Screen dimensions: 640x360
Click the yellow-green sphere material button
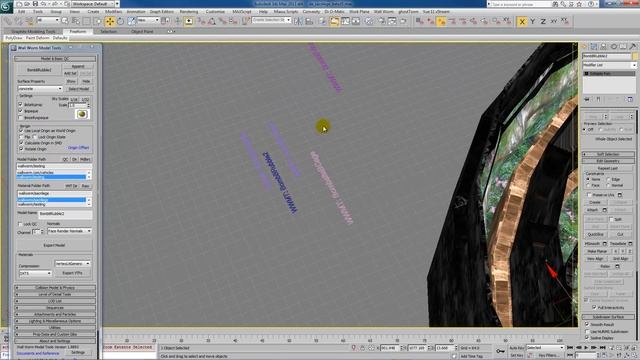pos(82,114)
